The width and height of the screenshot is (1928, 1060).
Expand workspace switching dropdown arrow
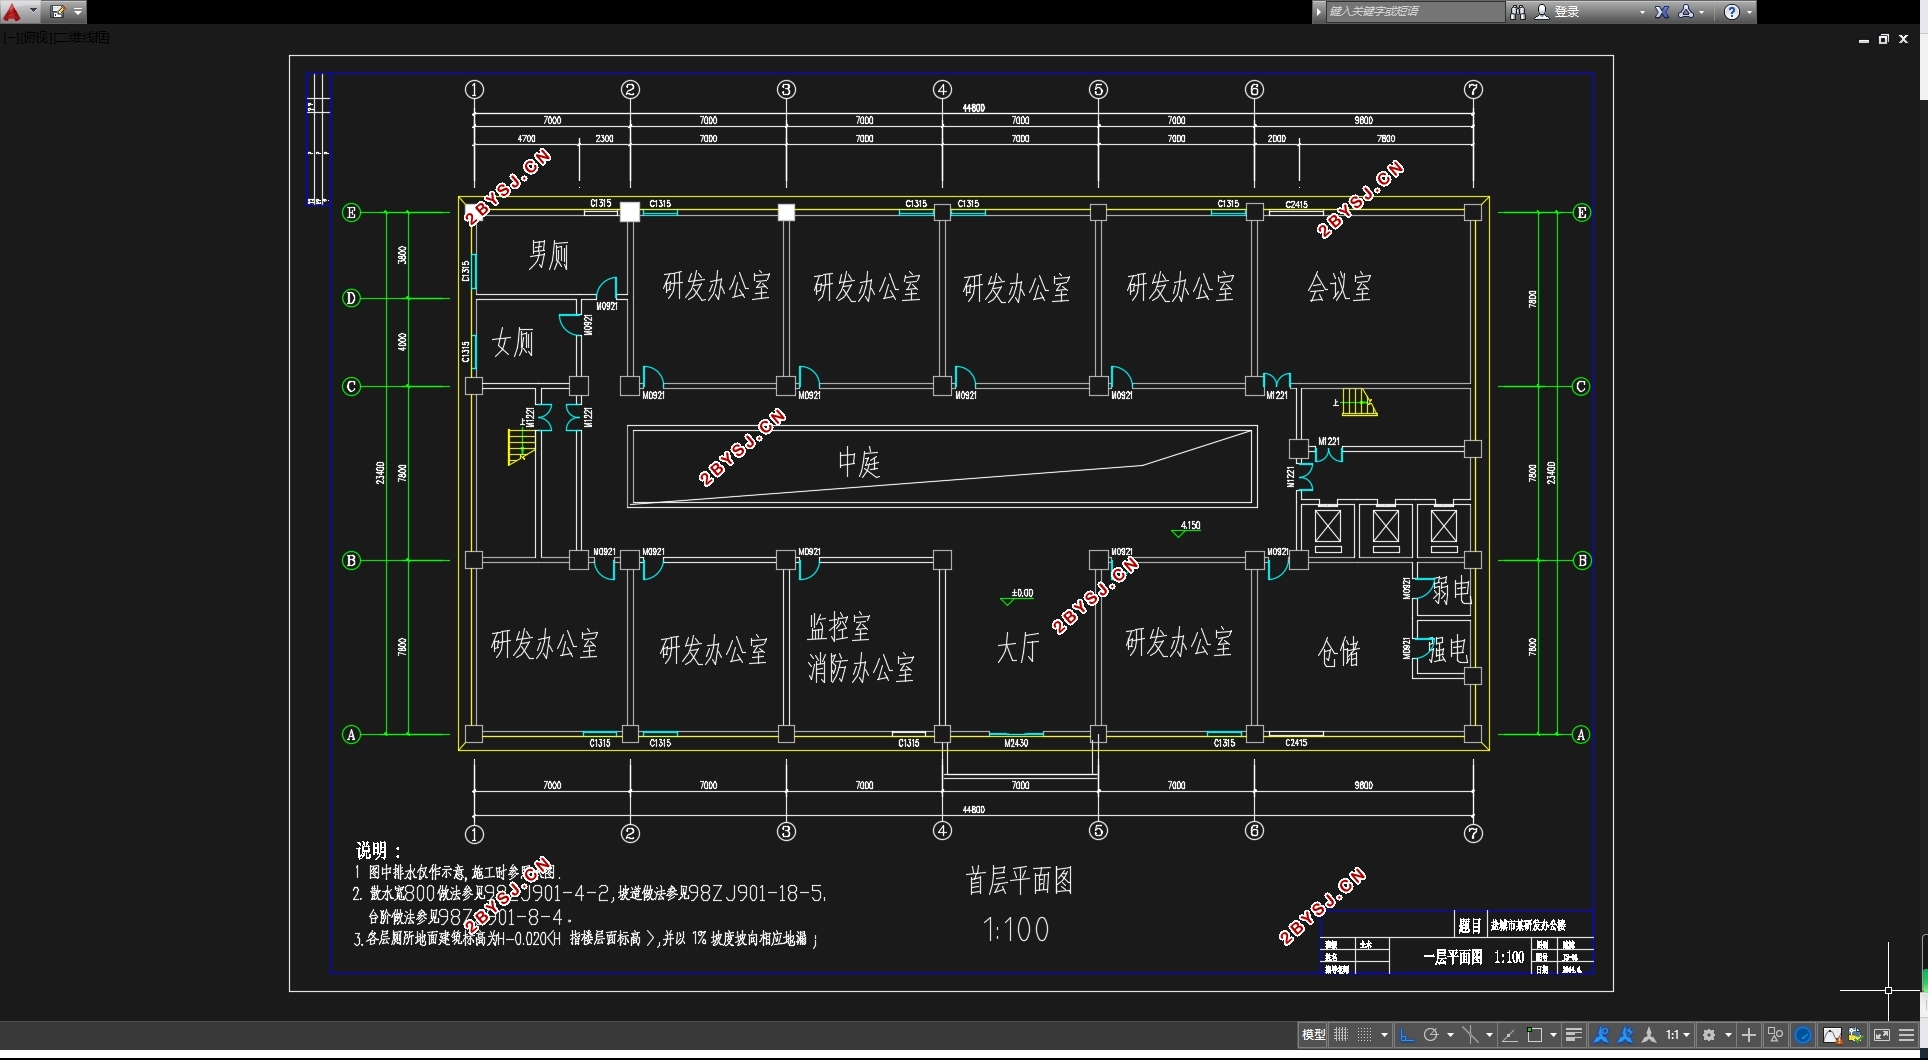point(1728,1035)
